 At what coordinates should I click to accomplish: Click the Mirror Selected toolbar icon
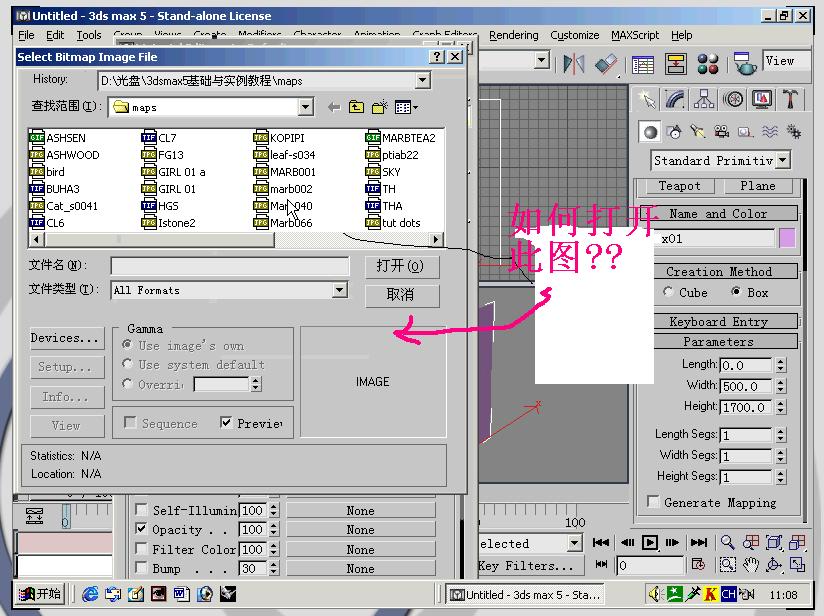click(x=574, y=64)
